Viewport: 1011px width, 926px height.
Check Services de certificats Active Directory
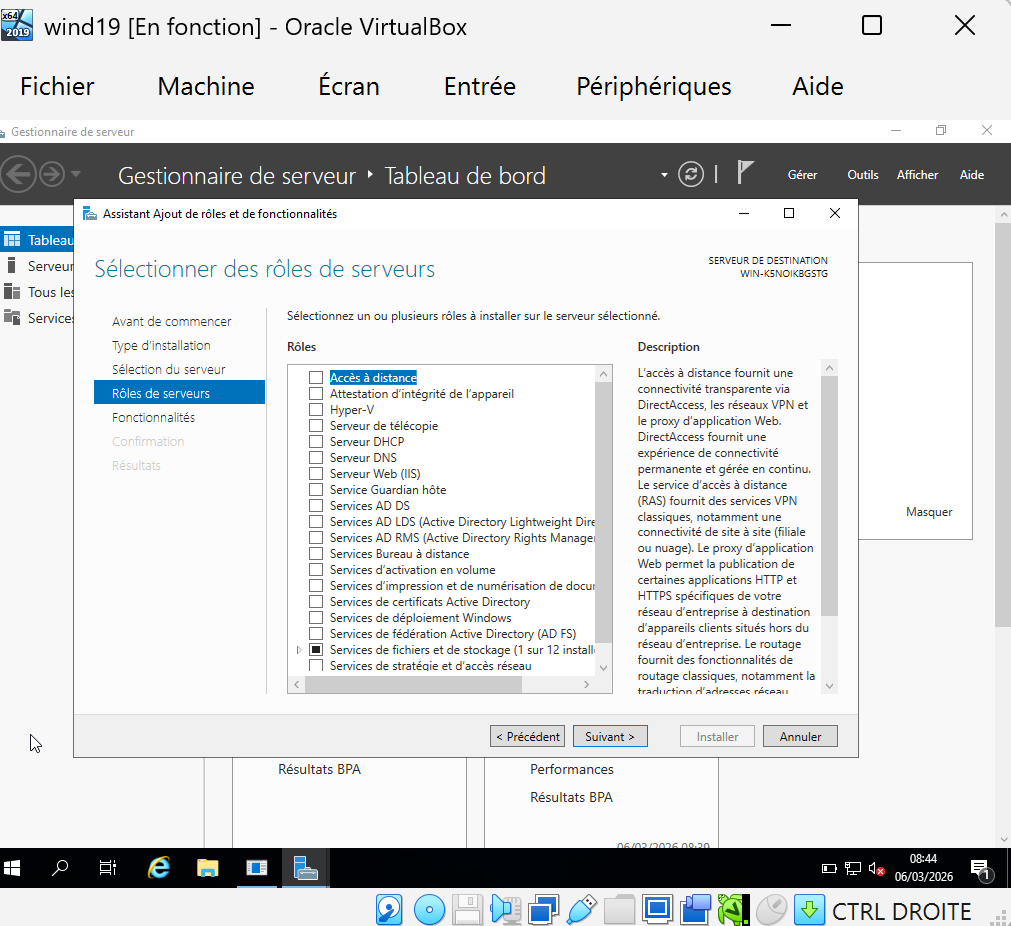pyautogui.click(x=316, y=602)
